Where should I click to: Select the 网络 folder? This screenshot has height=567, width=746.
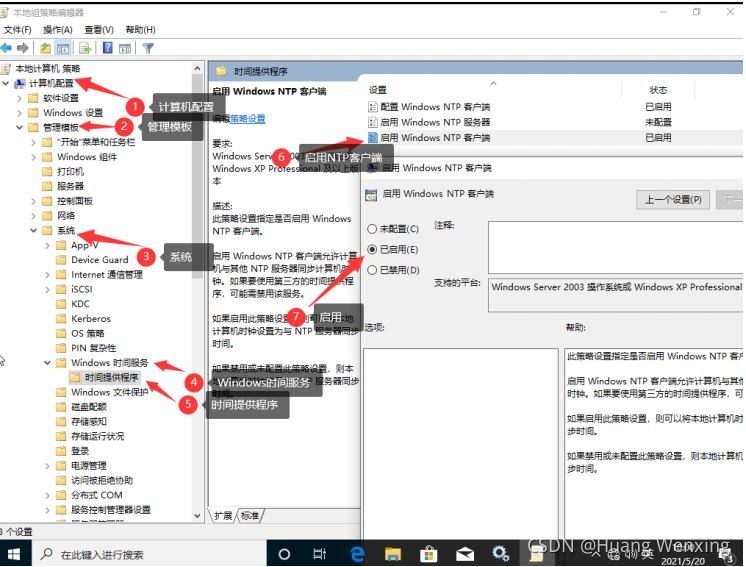[x=66, y=215]
